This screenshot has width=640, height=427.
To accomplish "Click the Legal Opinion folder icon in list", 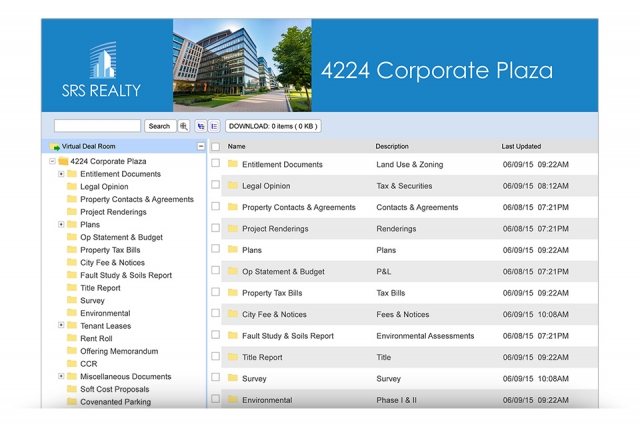I will point(232,186).
